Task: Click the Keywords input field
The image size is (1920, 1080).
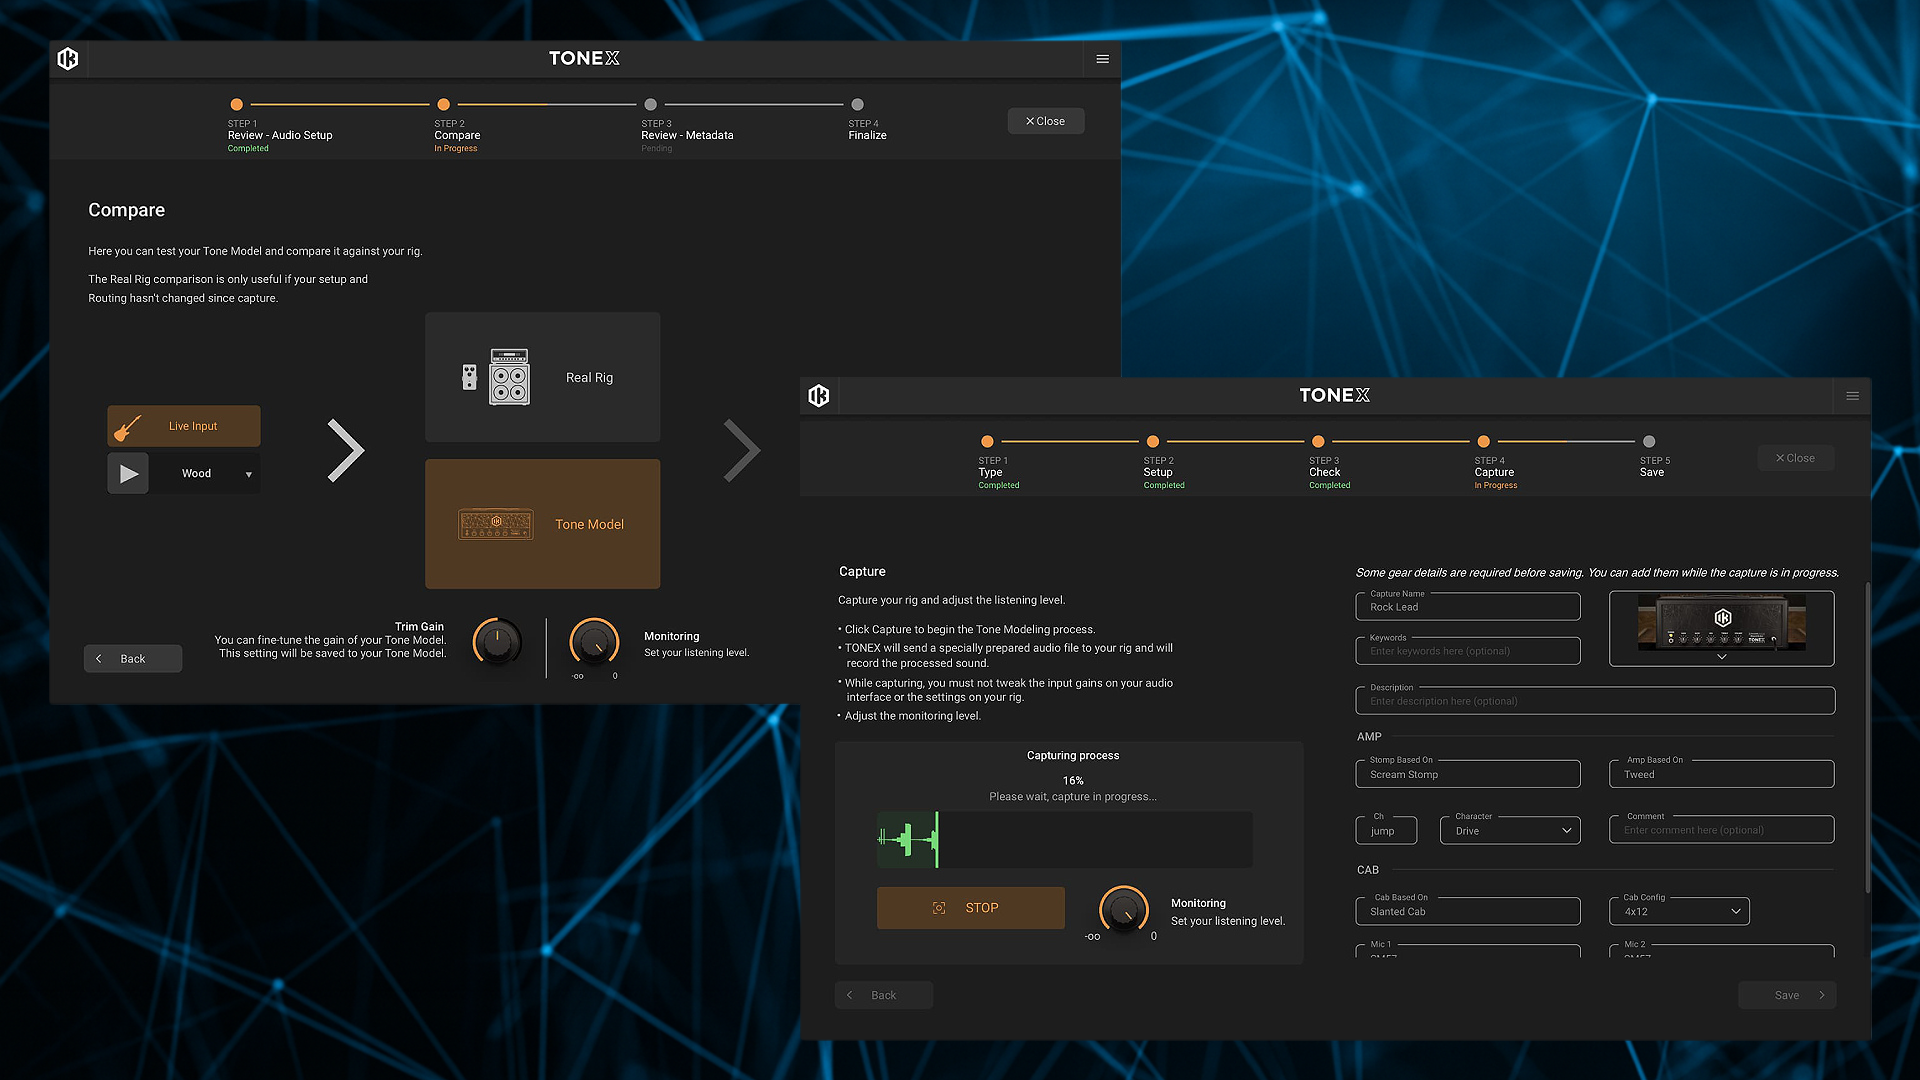Action: pyautogui.click(x=1468, y=651)
